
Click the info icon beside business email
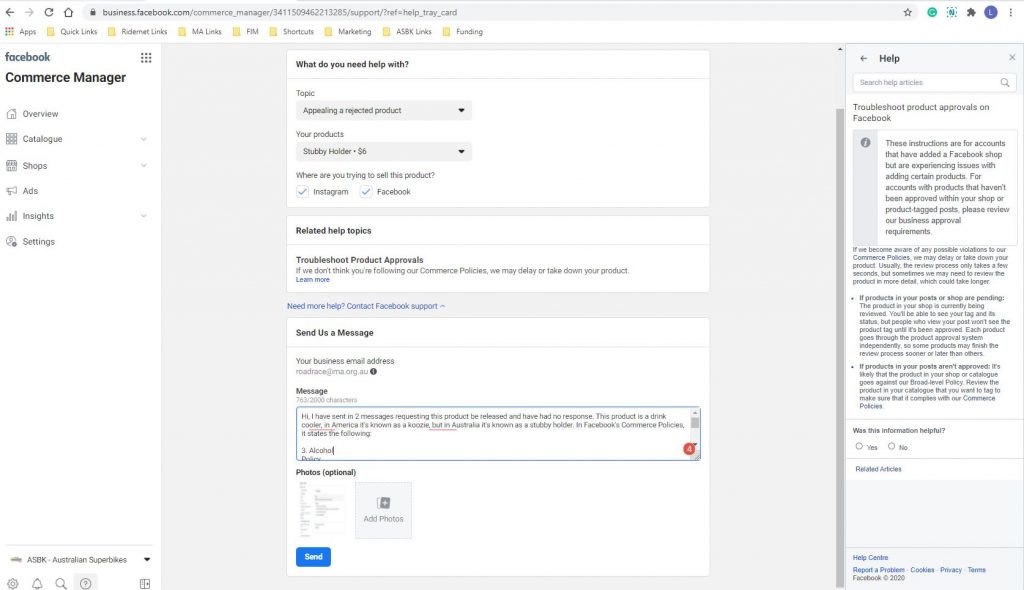tap(374, 371)
